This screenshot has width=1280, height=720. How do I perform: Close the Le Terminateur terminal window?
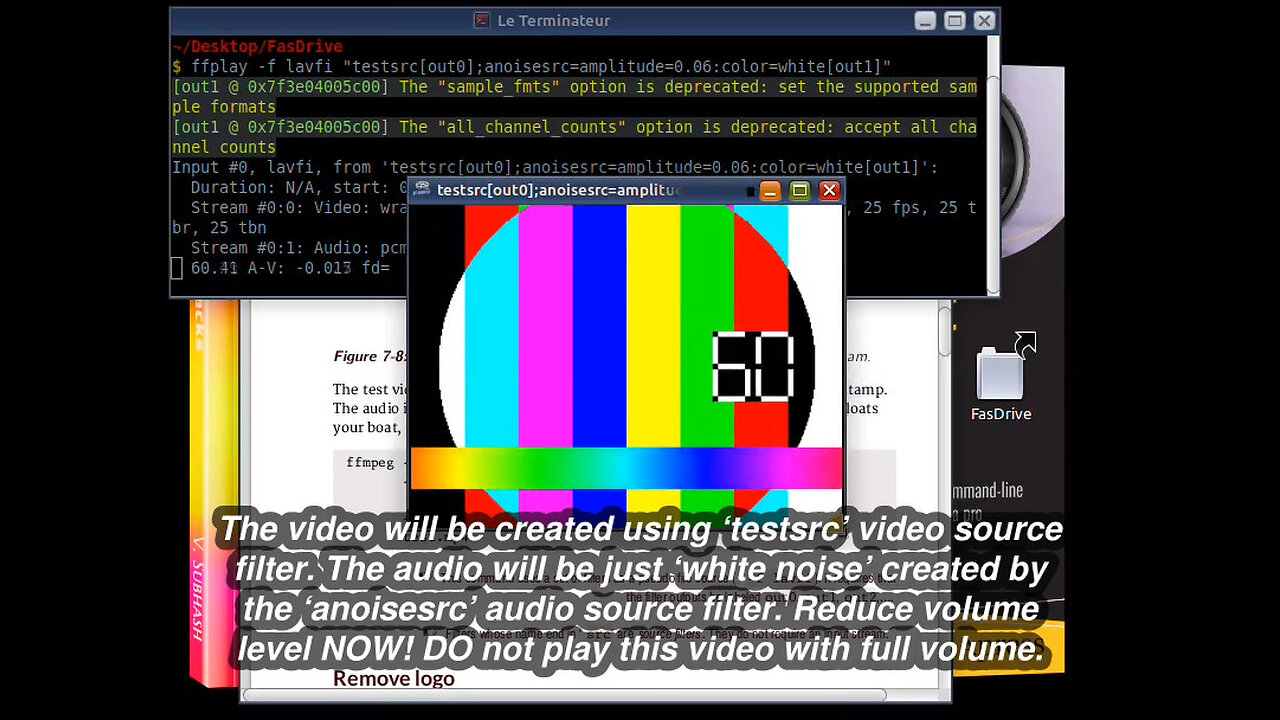pos(984,21)
